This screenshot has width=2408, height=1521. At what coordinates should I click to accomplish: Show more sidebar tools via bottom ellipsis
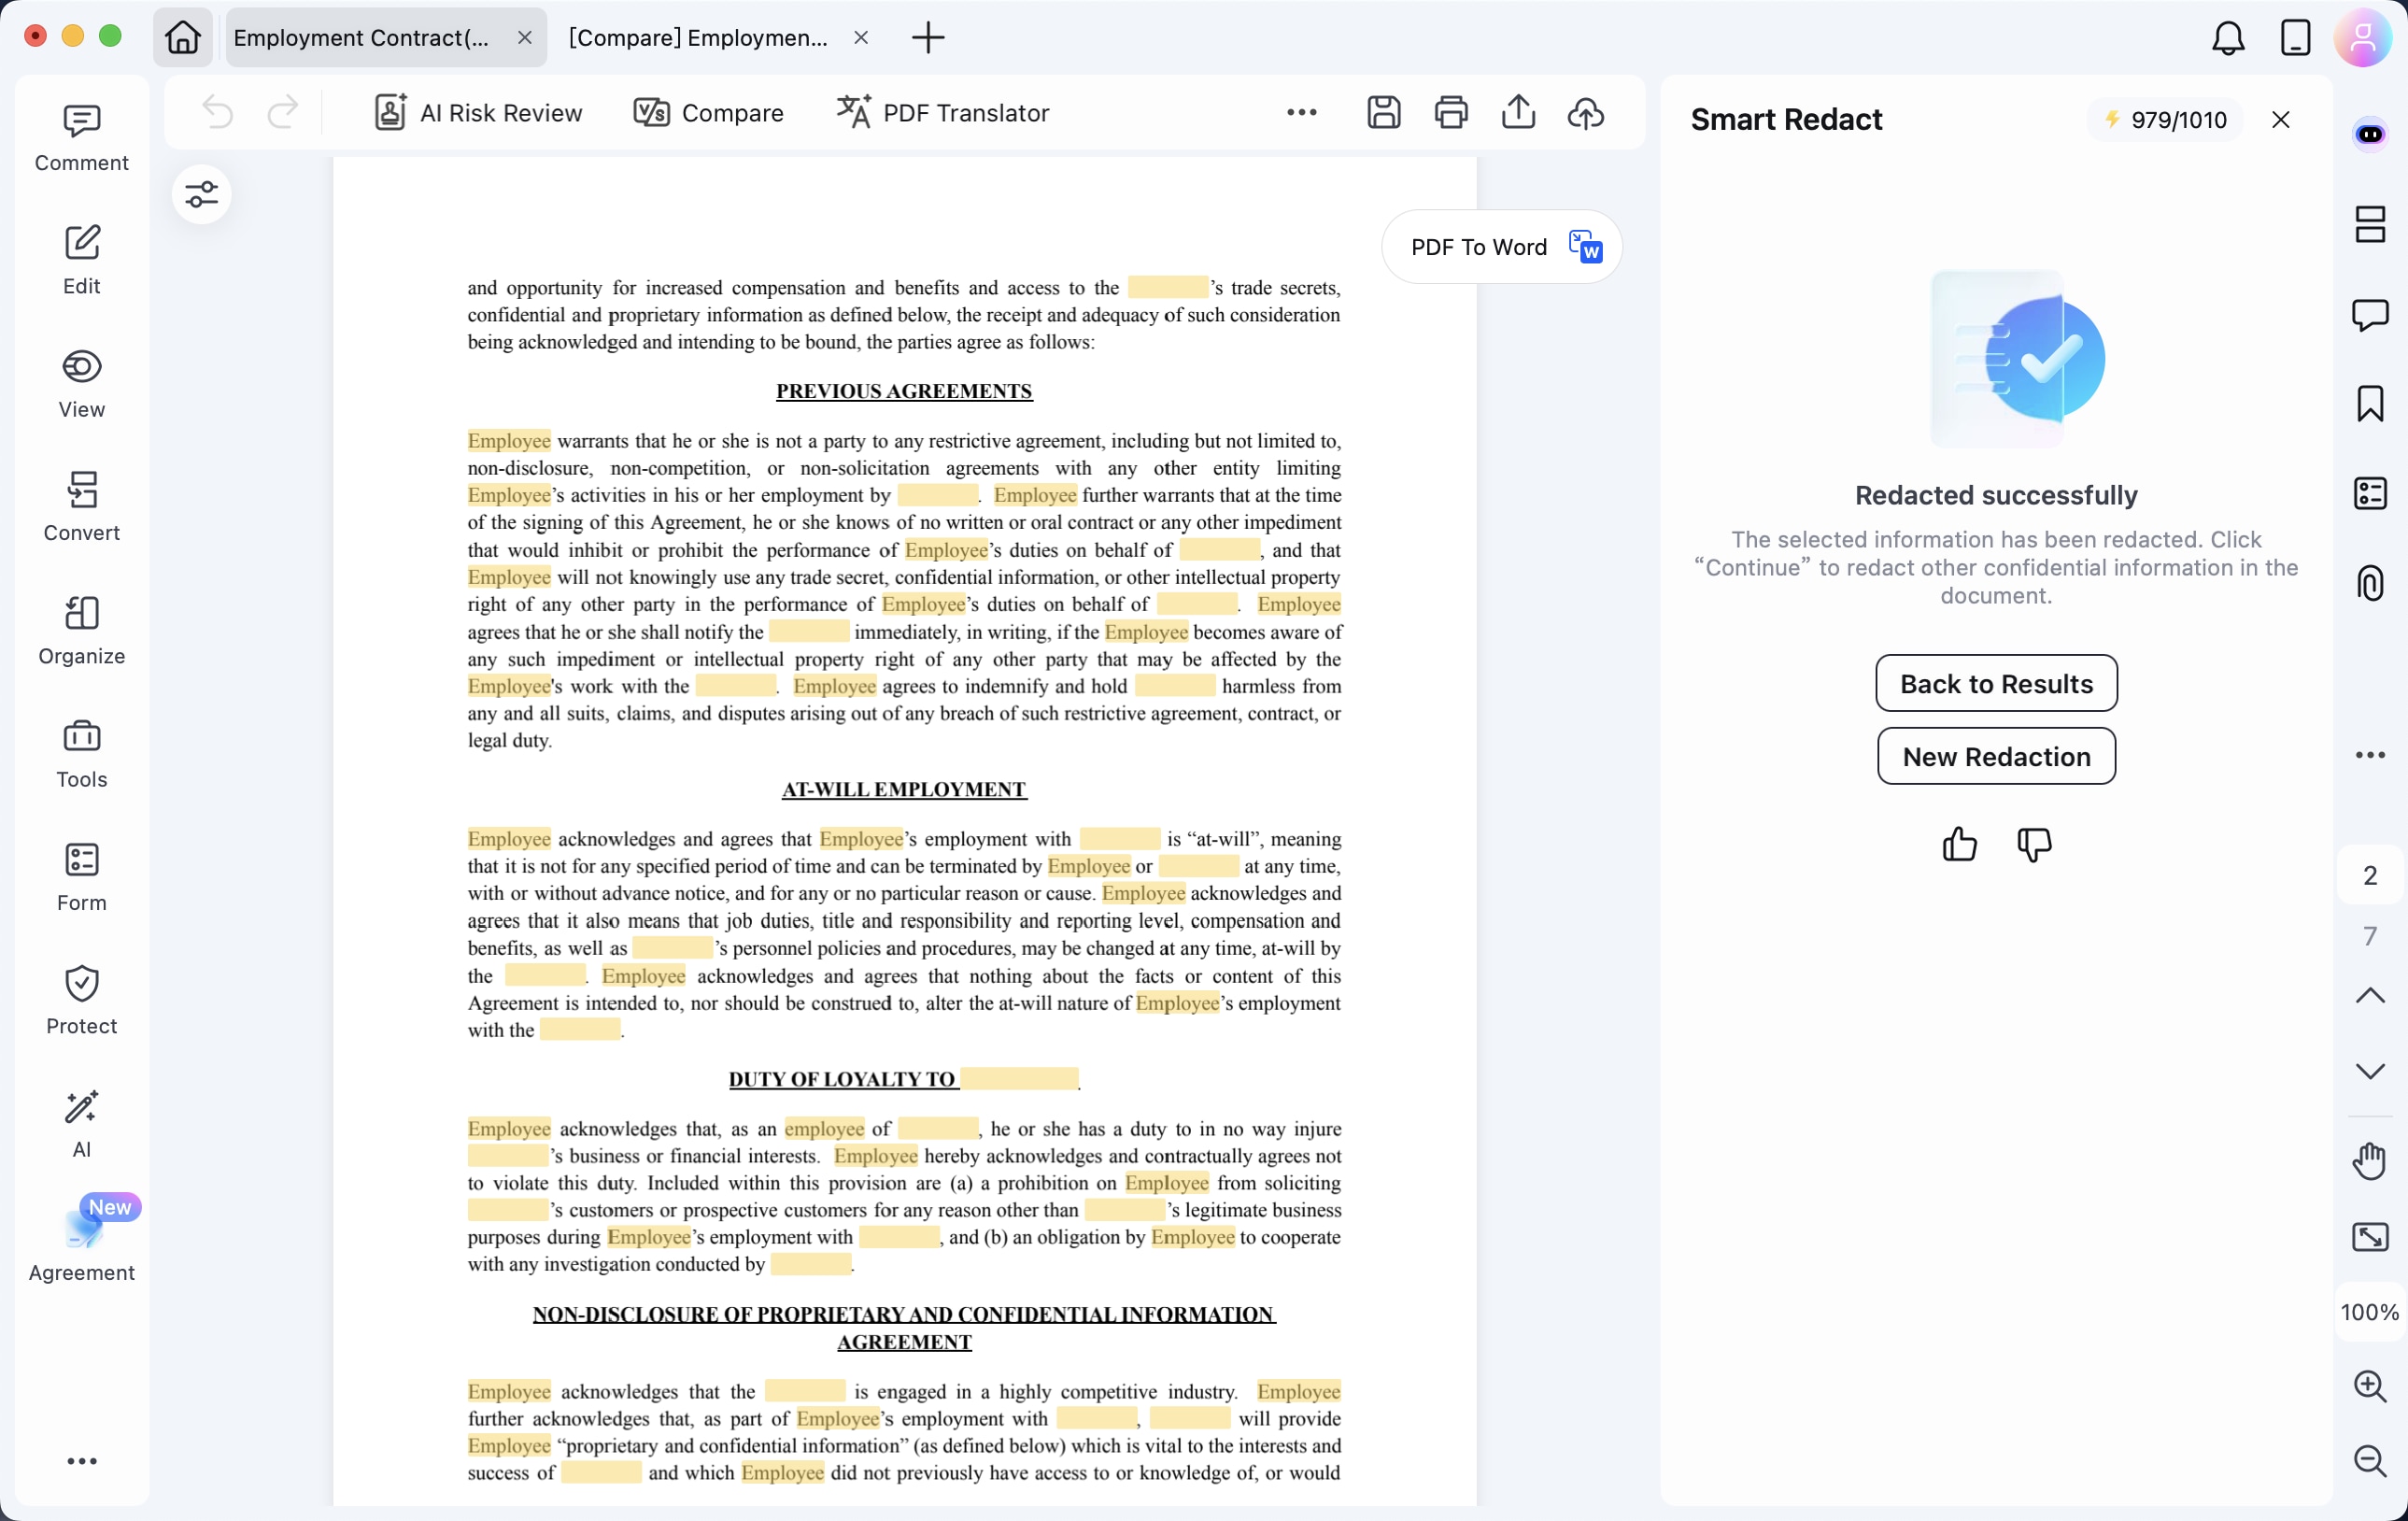81,1461
